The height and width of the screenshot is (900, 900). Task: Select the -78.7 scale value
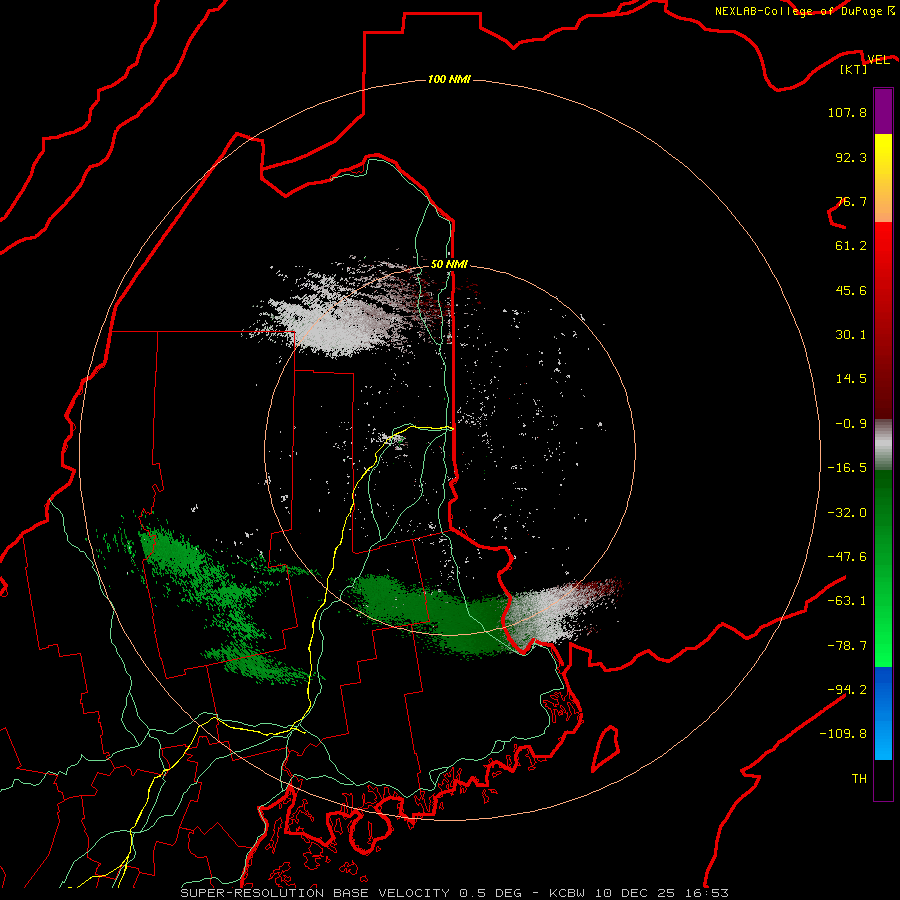point(847,646)
